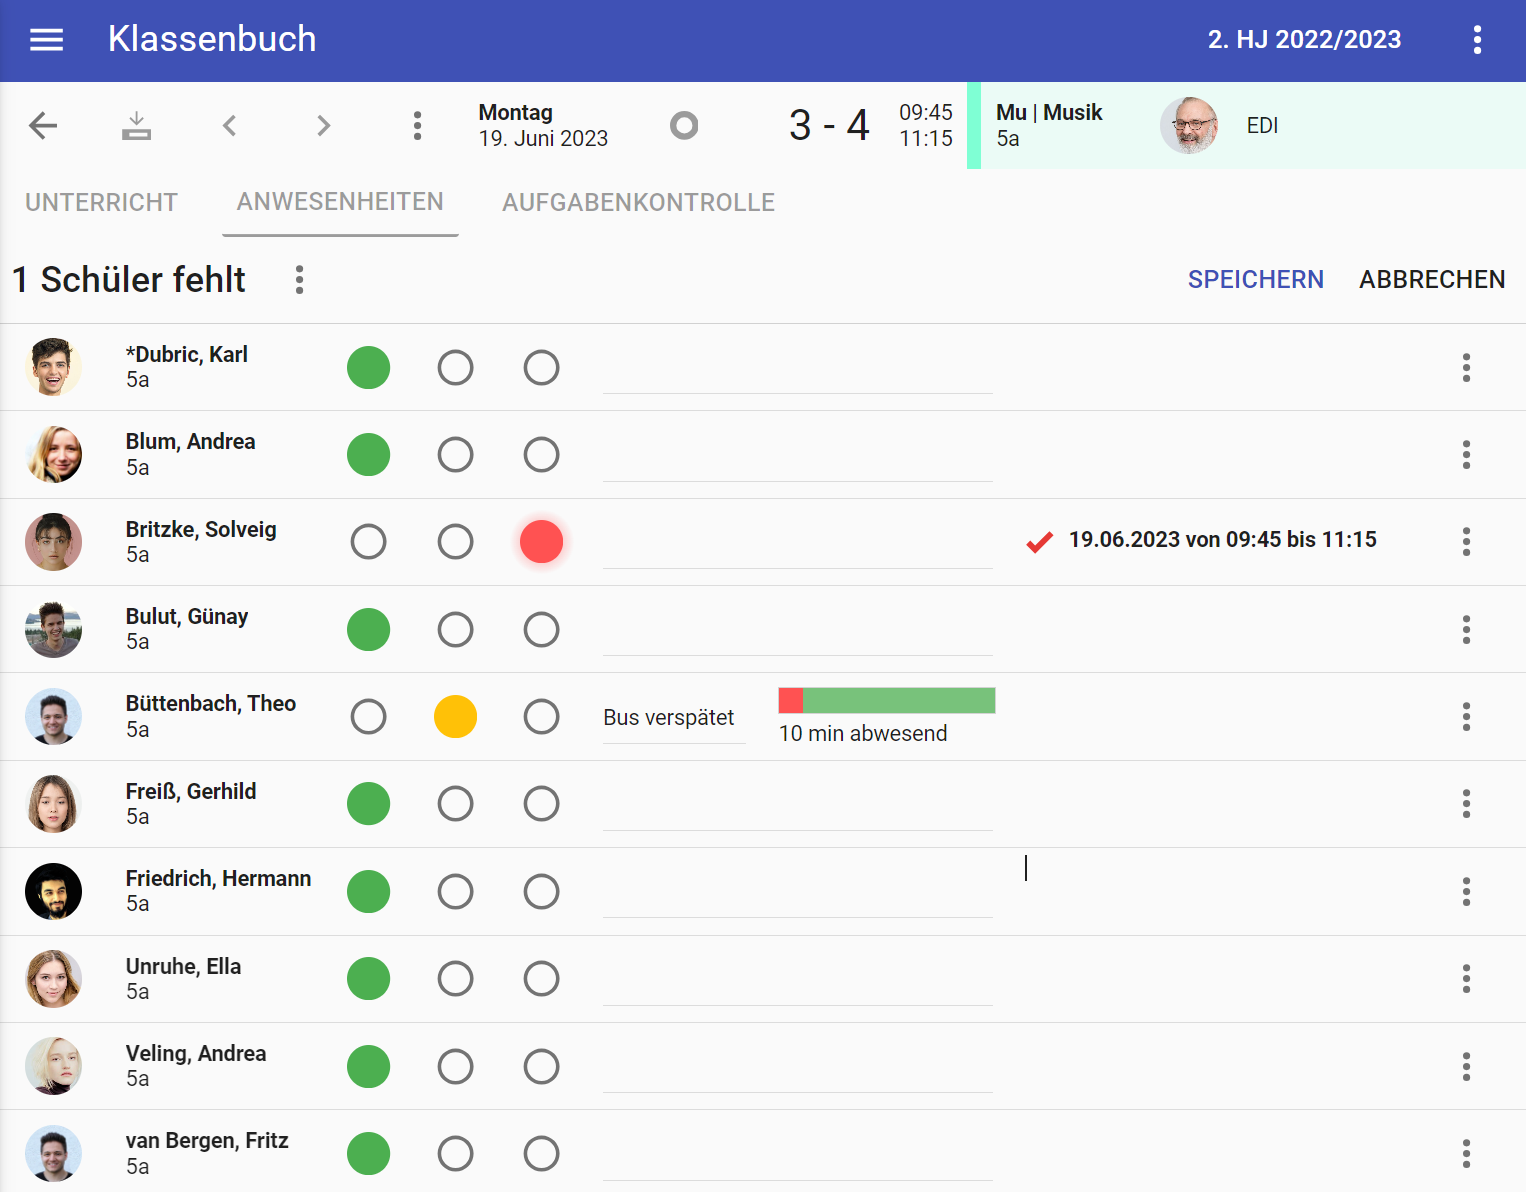Go to the previous lesson chevron
The image size is (1526, 1192).
point(230,126)
